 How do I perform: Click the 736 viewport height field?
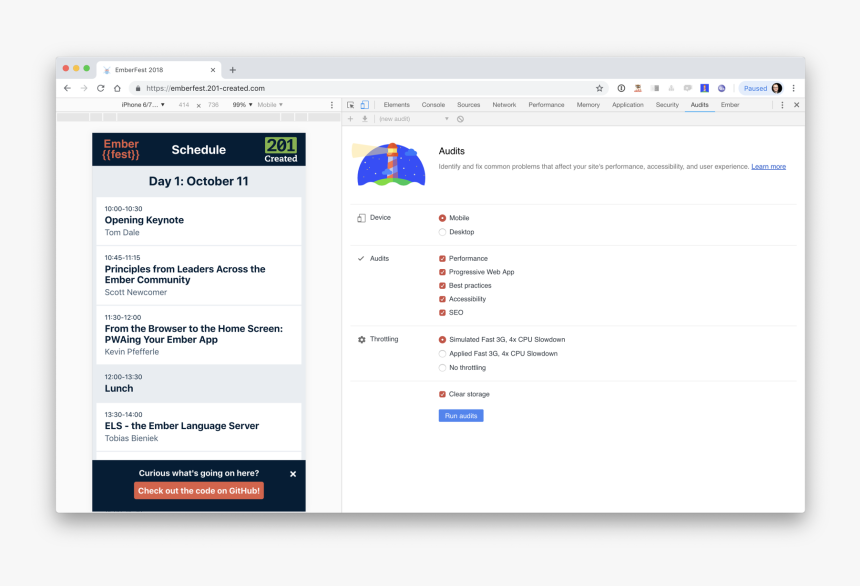213,105
